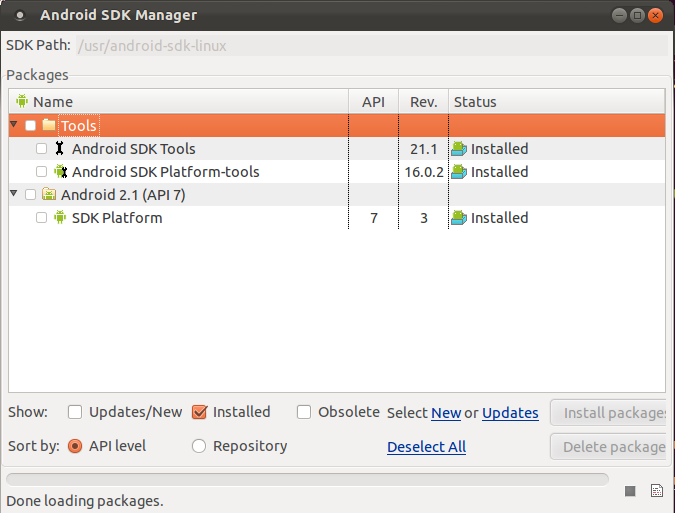Click the Android SDK Tools wrench icon

click(59, 148)
